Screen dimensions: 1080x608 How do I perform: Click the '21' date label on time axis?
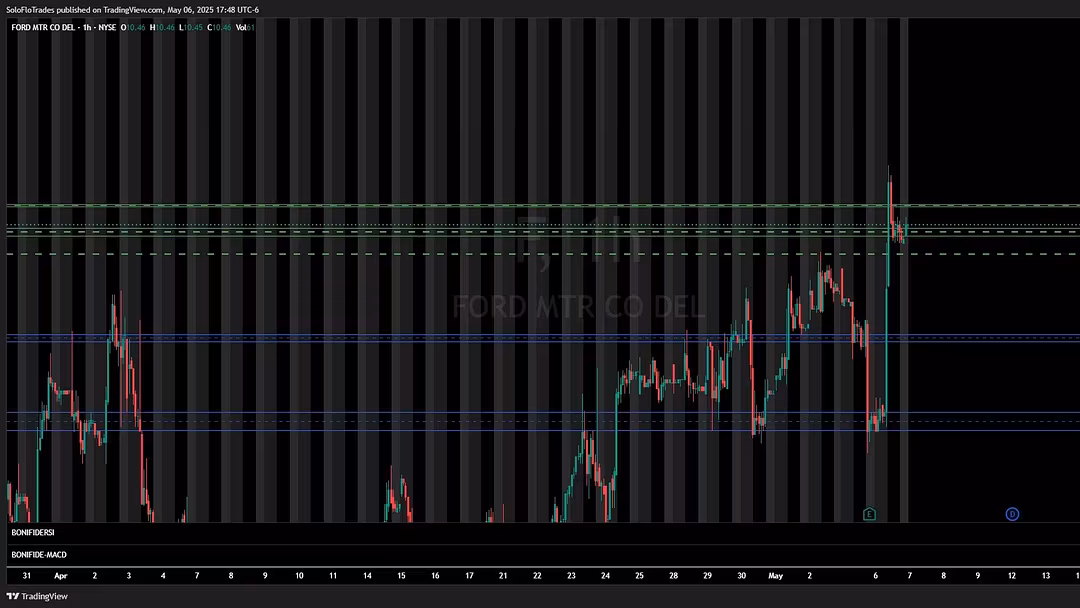pos(503,576)
